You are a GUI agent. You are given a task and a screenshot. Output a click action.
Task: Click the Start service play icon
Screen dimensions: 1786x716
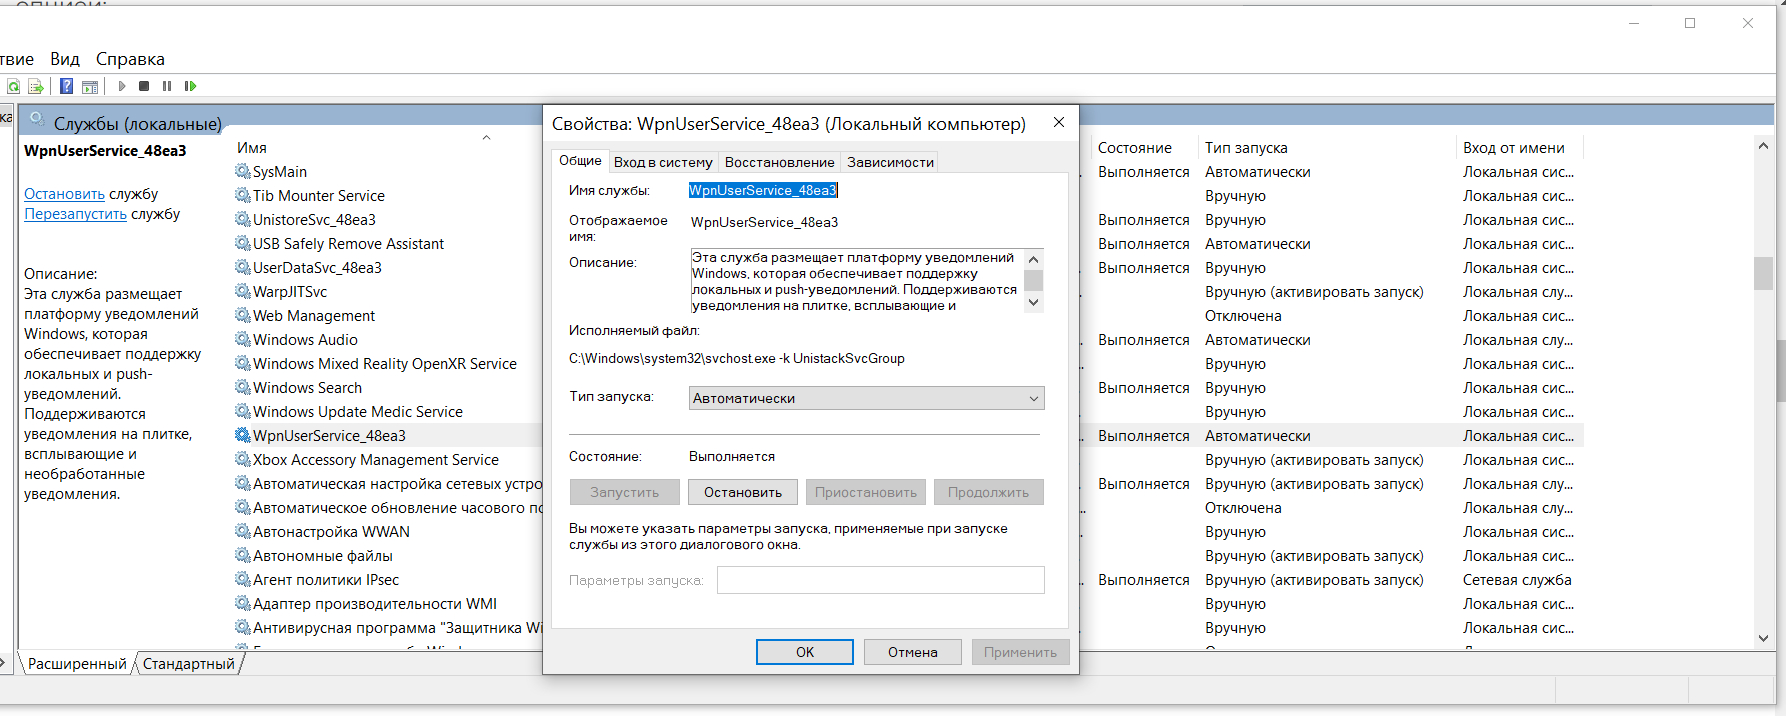pyautogui.click(x=122, y=86)
